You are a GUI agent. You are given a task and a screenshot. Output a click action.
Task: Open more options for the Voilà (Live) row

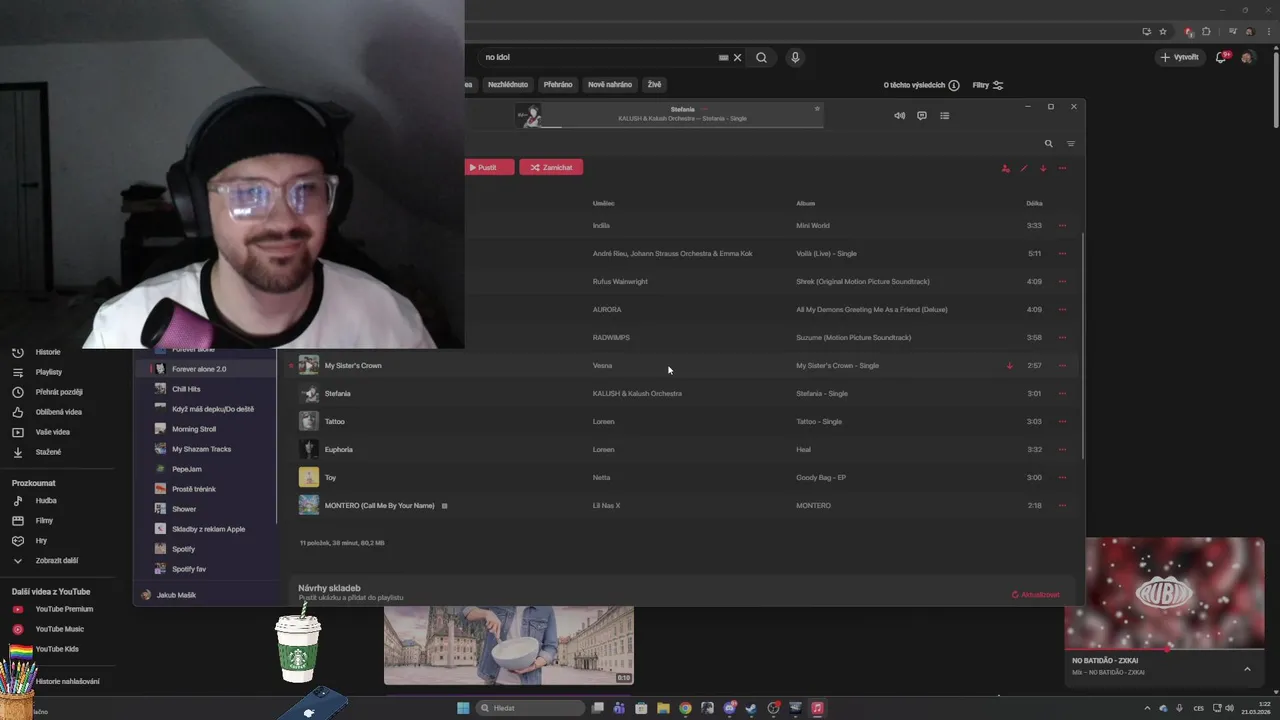[1062, 253]
